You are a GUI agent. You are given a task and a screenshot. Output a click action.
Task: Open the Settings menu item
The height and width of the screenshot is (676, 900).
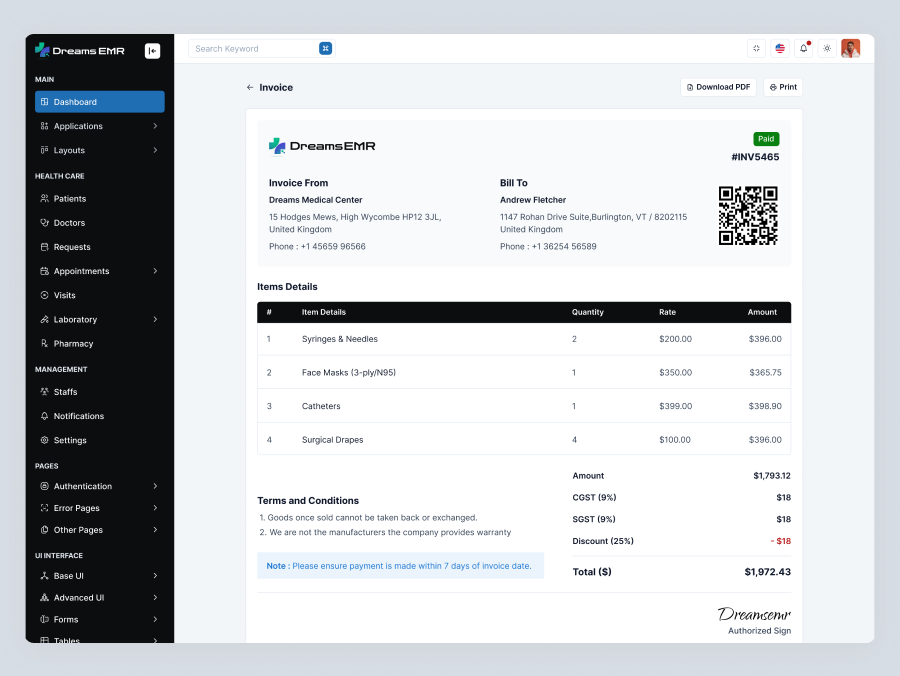click(100, 440)
